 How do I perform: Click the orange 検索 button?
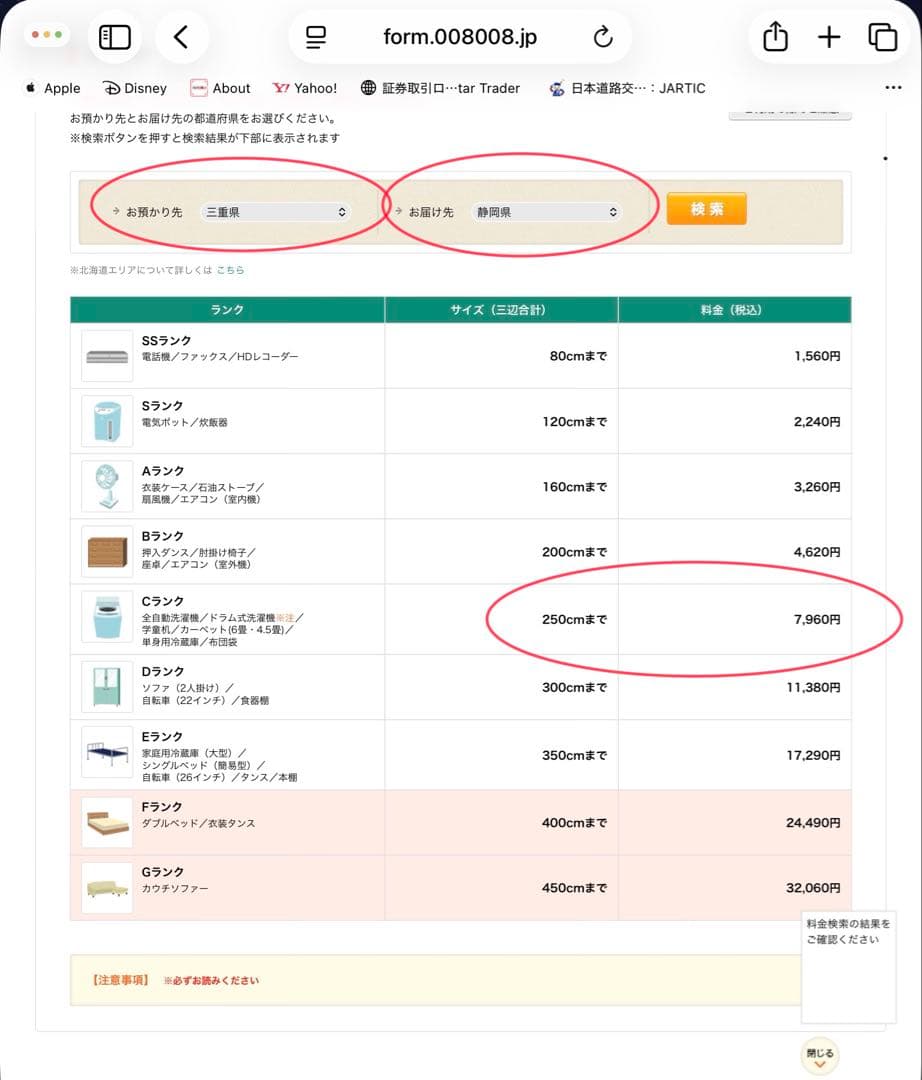coord(706,209)
